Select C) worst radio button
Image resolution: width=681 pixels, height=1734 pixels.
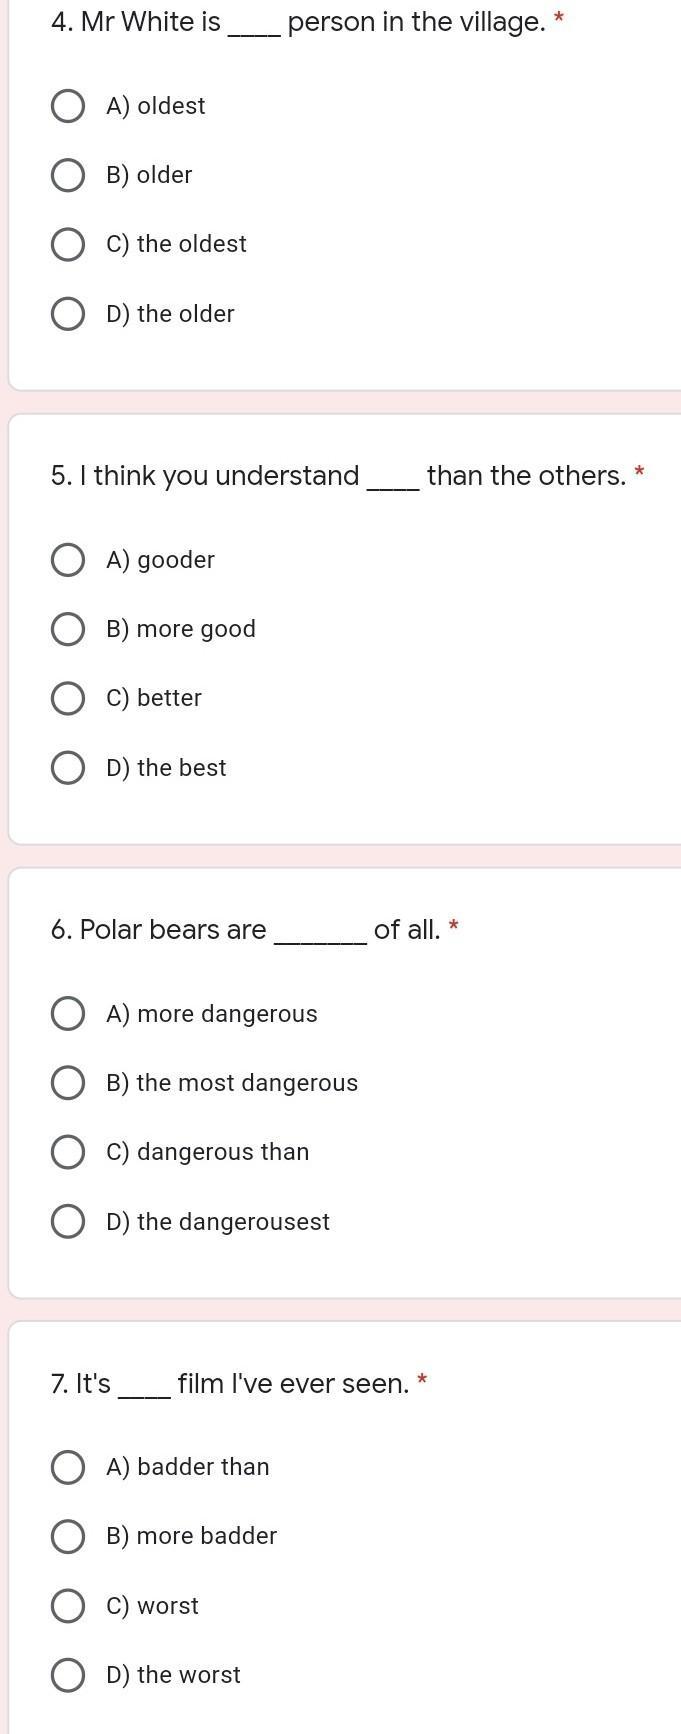point(67,1606)
